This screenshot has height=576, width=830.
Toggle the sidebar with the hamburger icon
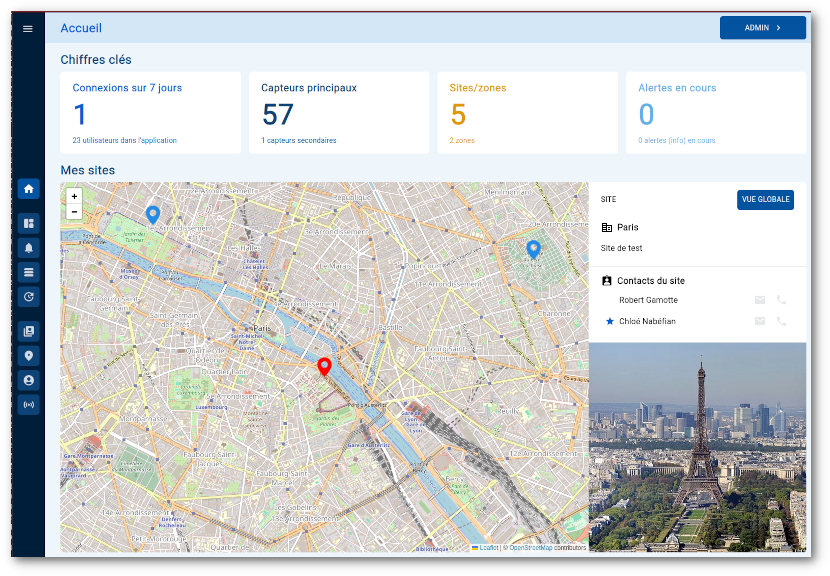[28, 28]
